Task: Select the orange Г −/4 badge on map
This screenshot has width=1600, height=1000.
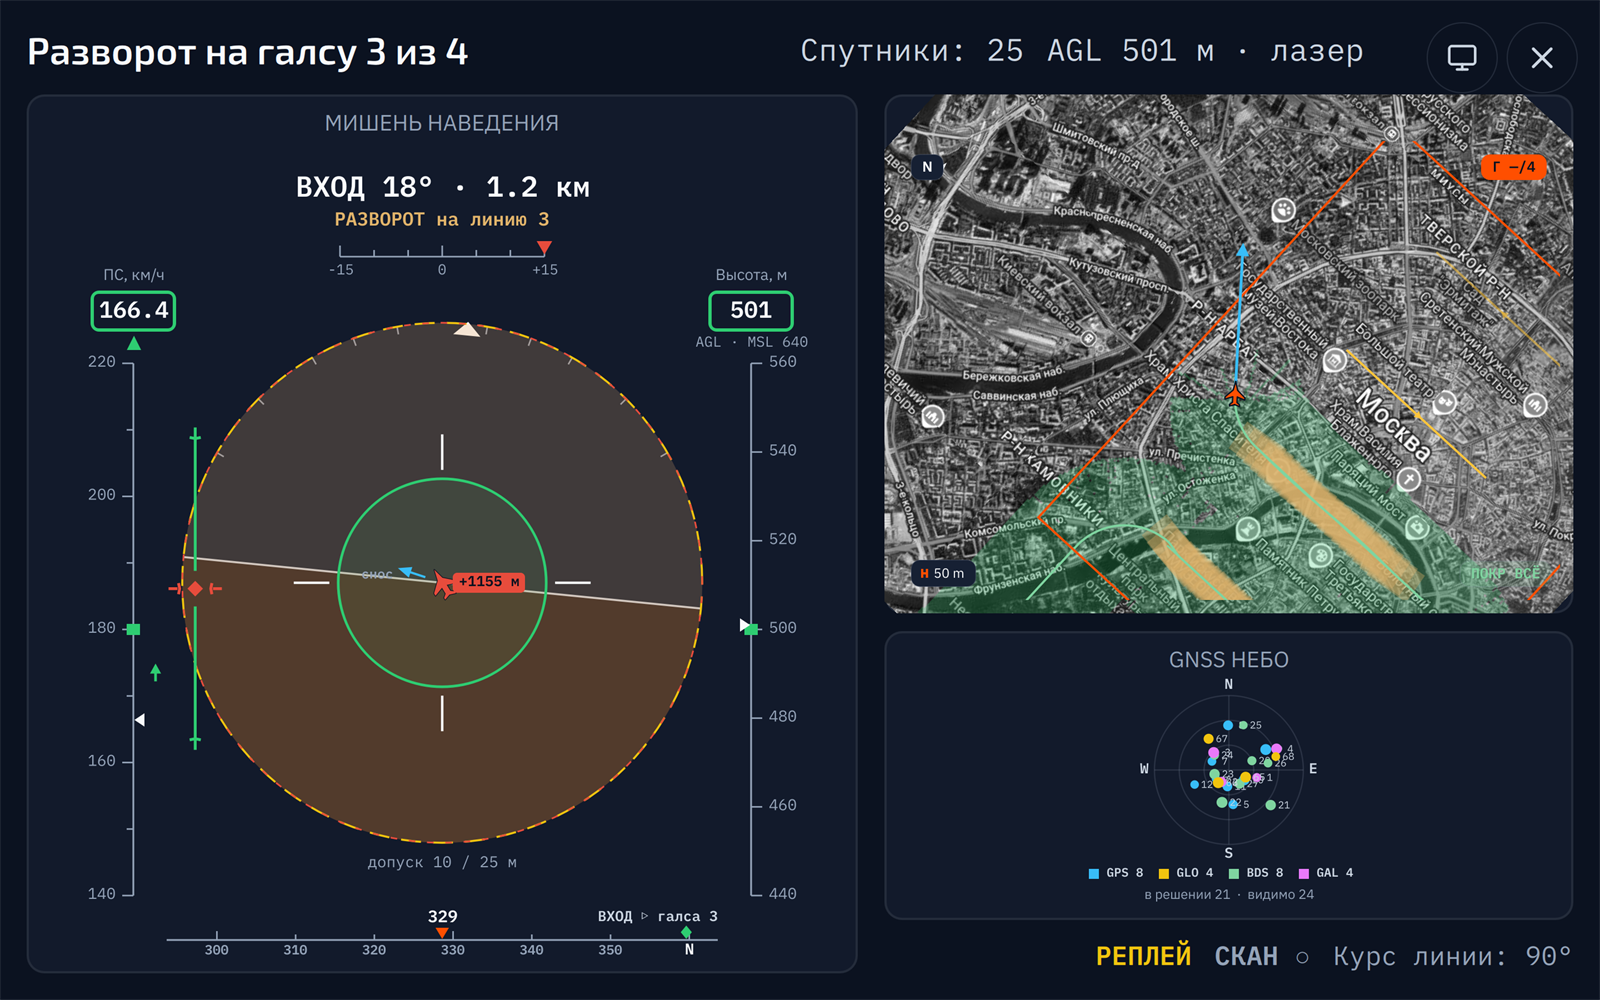Action: [1513, 167]
